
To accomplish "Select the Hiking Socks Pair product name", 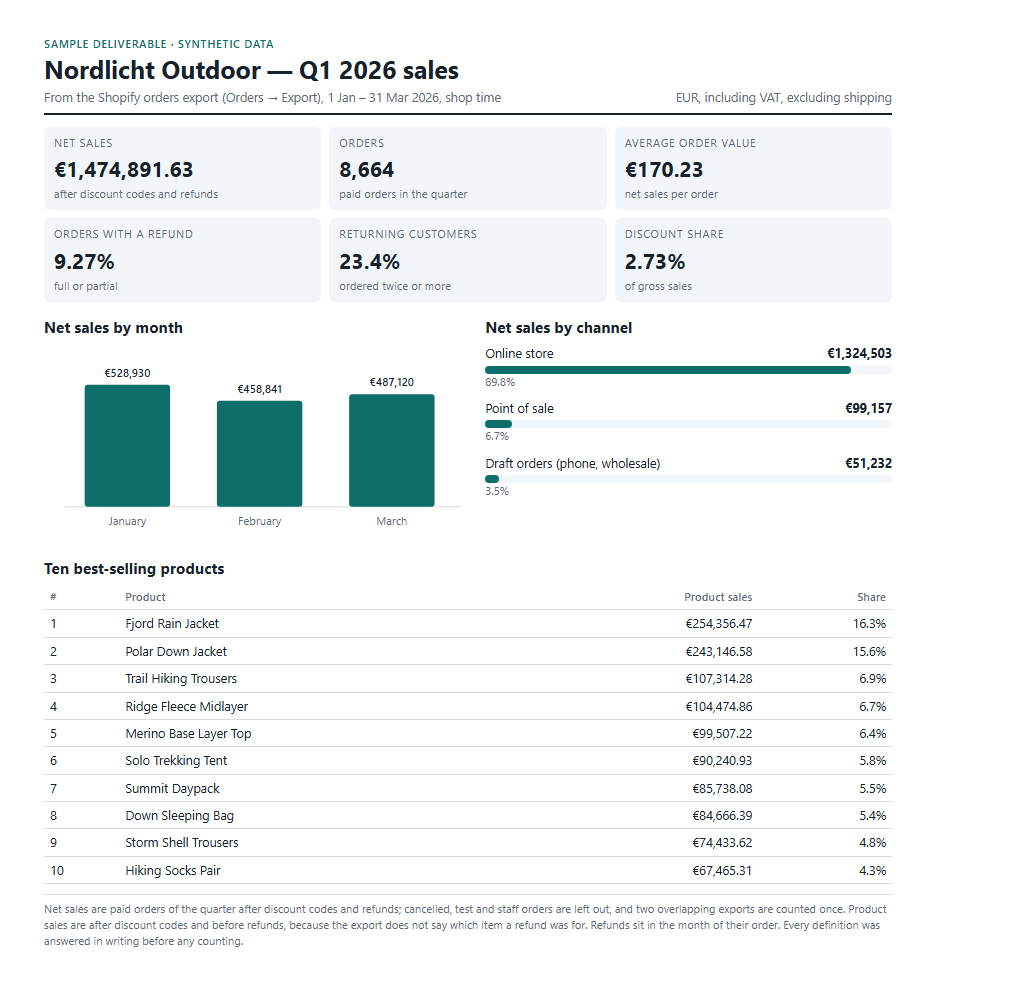I will pyautogui.click(x=173, y=871).
